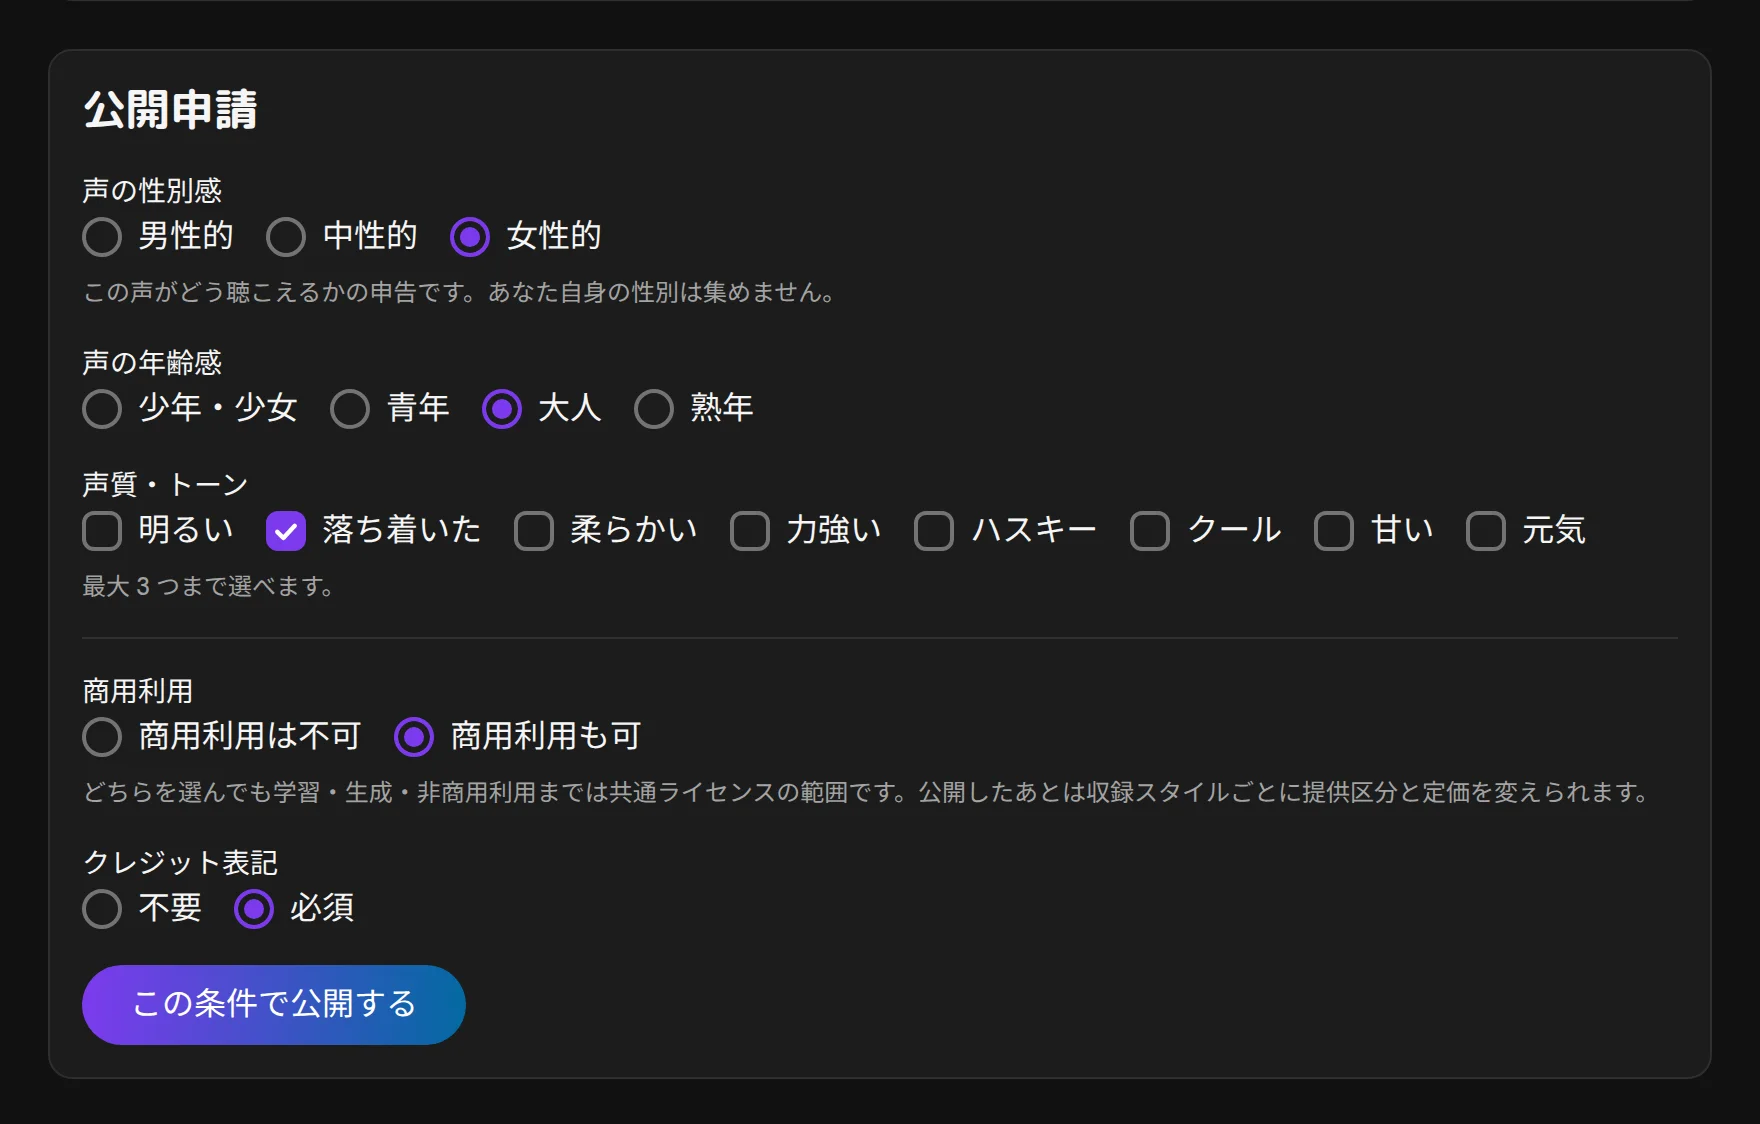The width and height of the screenshot is (1760, 1124).
Task: Choose the 大人 radio button
Action: pyautogui.click(x=502, y=409)
